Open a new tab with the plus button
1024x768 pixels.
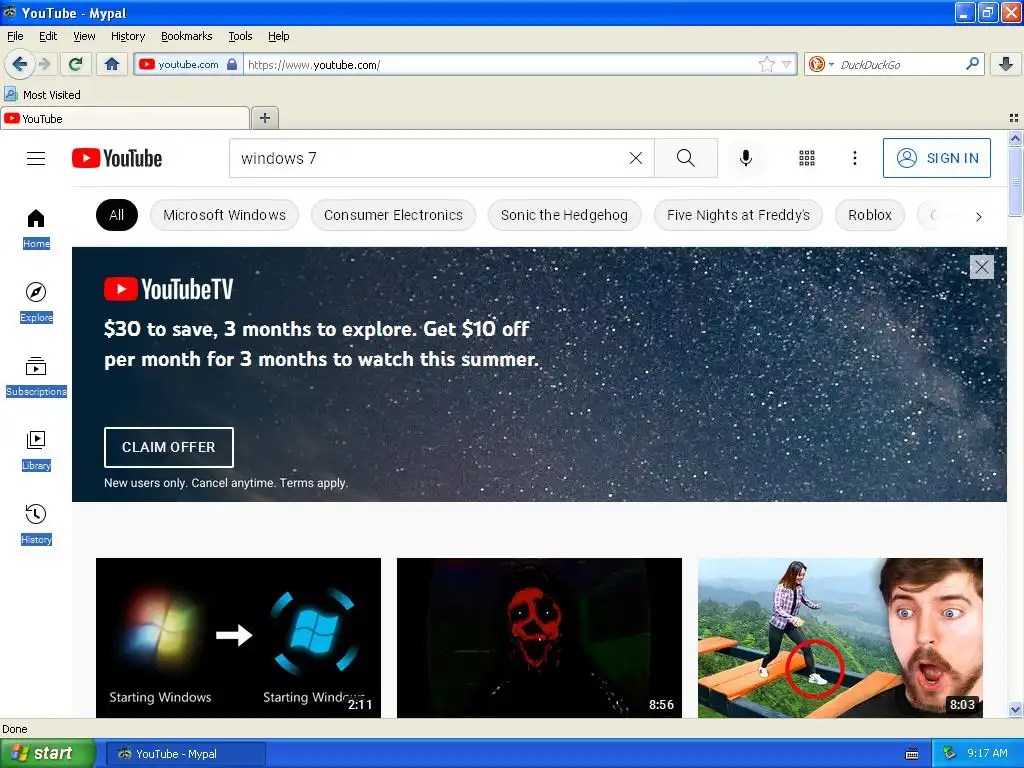(264, 118)
